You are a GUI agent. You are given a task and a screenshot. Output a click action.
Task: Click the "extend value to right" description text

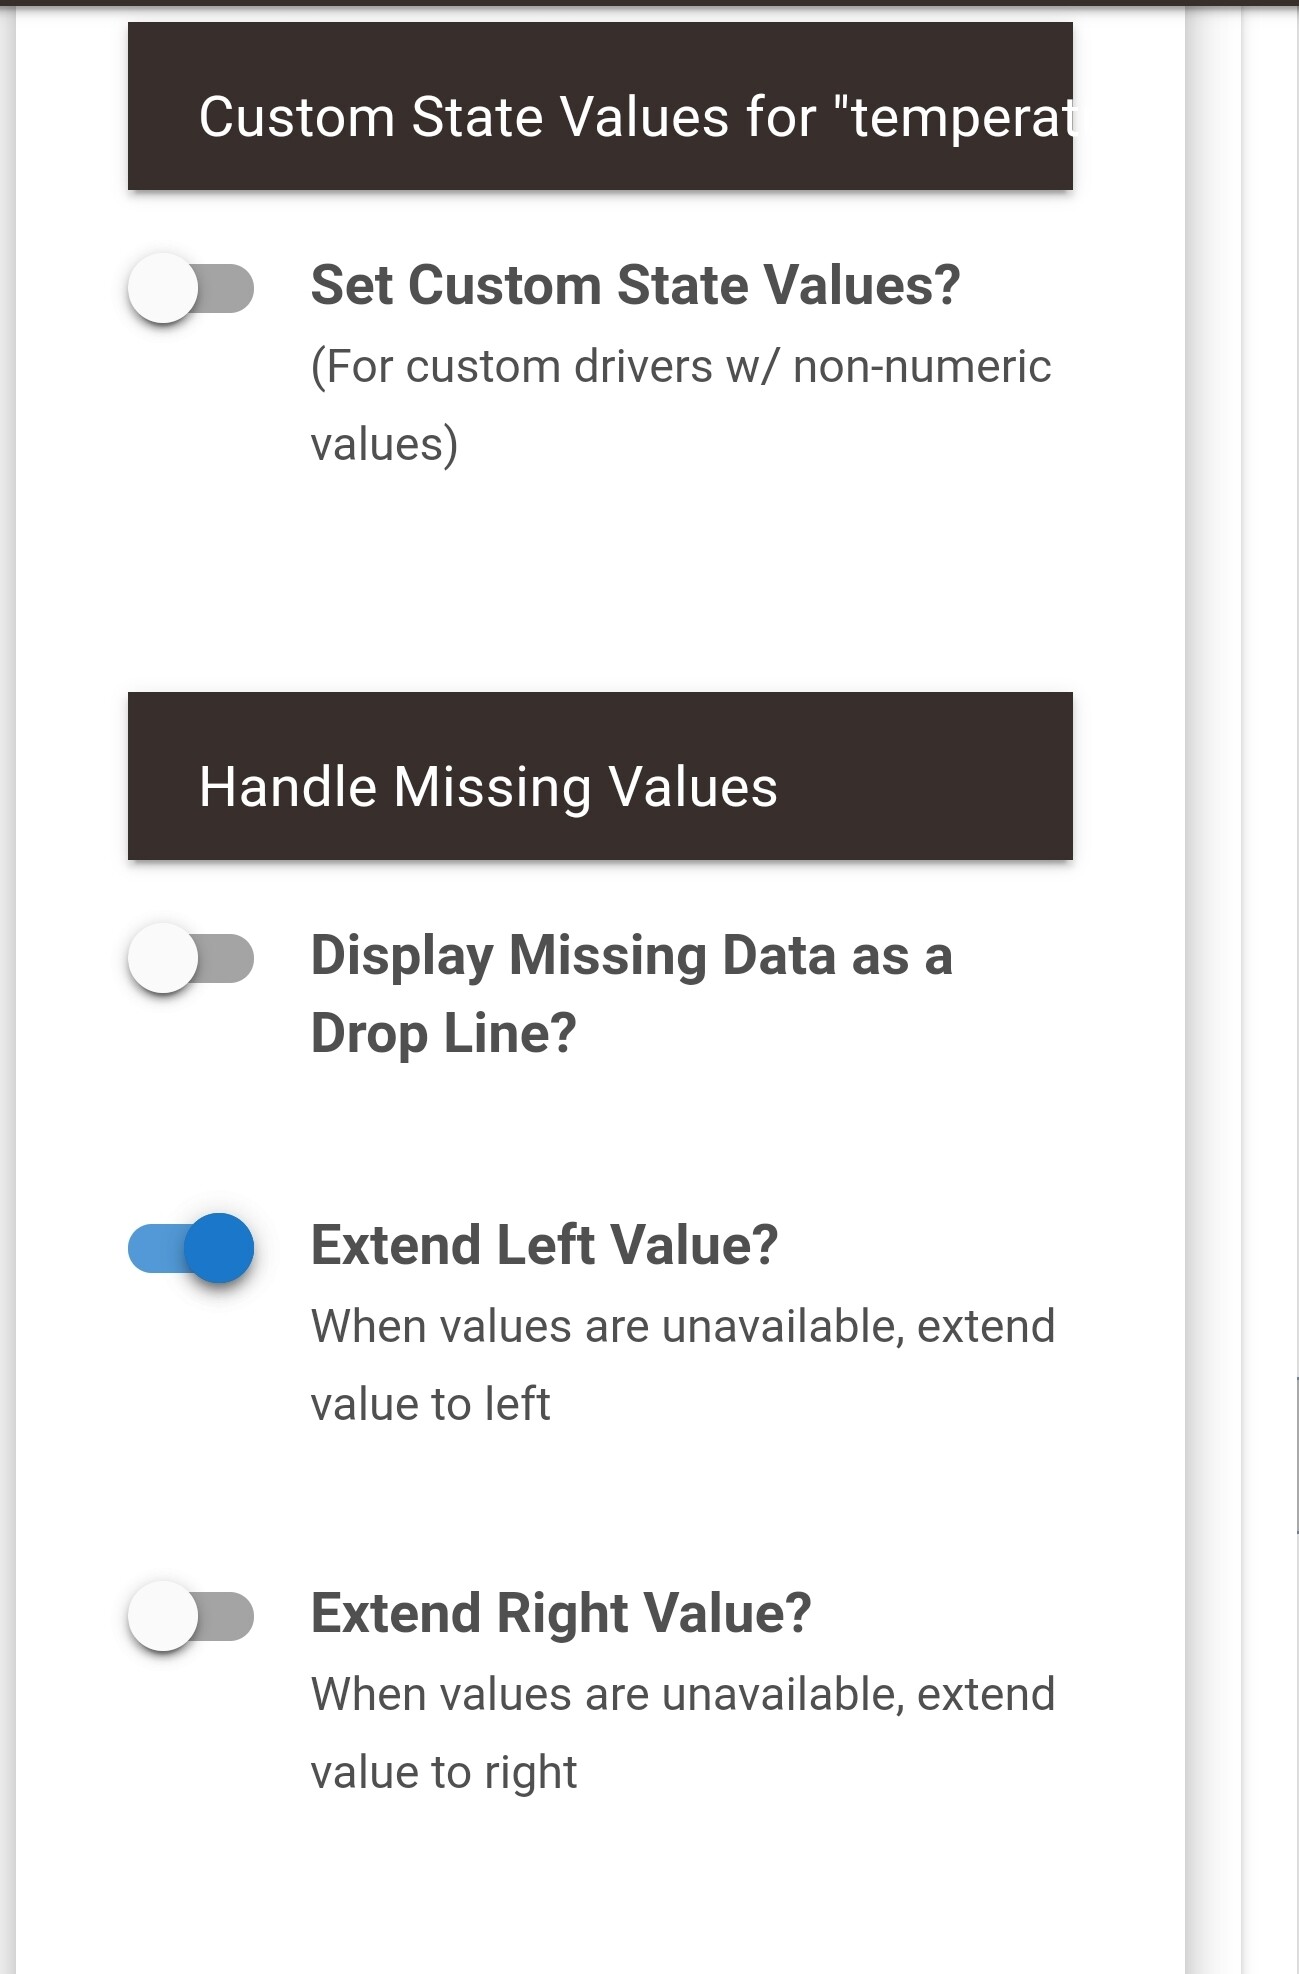click(x=682, y=1733)
